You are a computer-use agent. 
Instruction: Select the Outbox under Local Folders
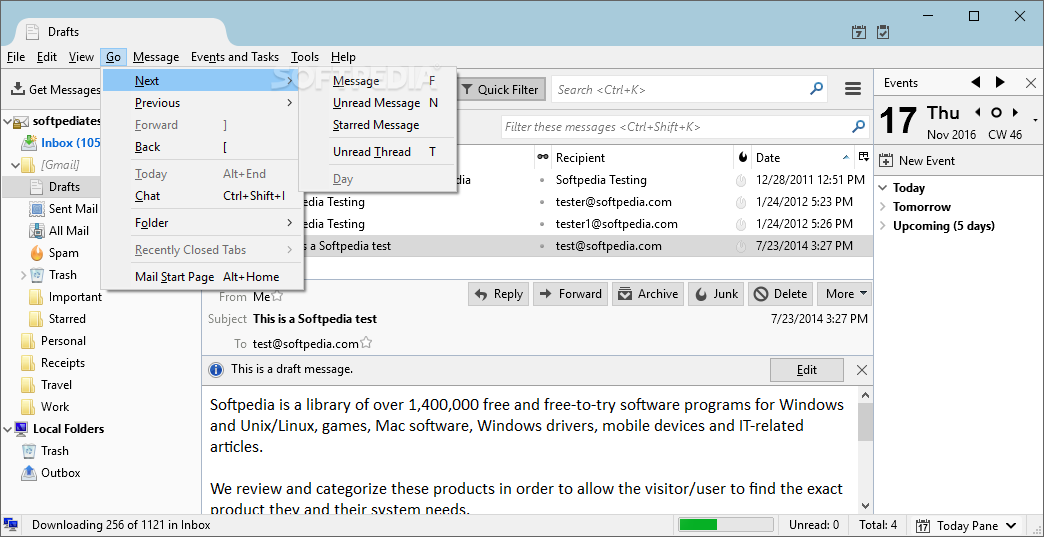(x=61, y=472)
